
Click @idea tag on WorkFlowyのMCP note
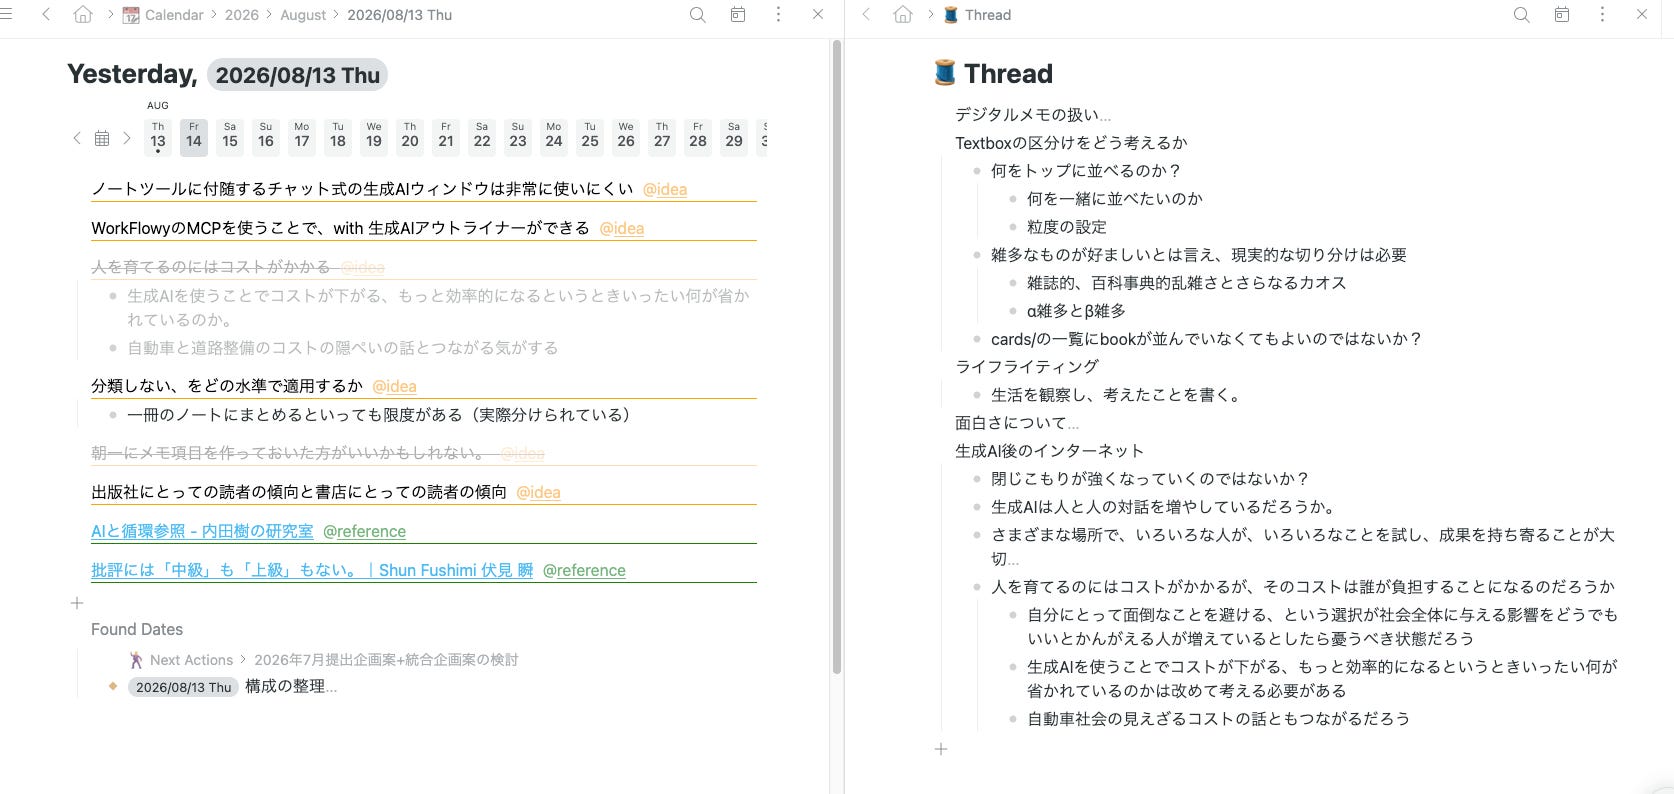pyautogui.click(x=622, y=228)
